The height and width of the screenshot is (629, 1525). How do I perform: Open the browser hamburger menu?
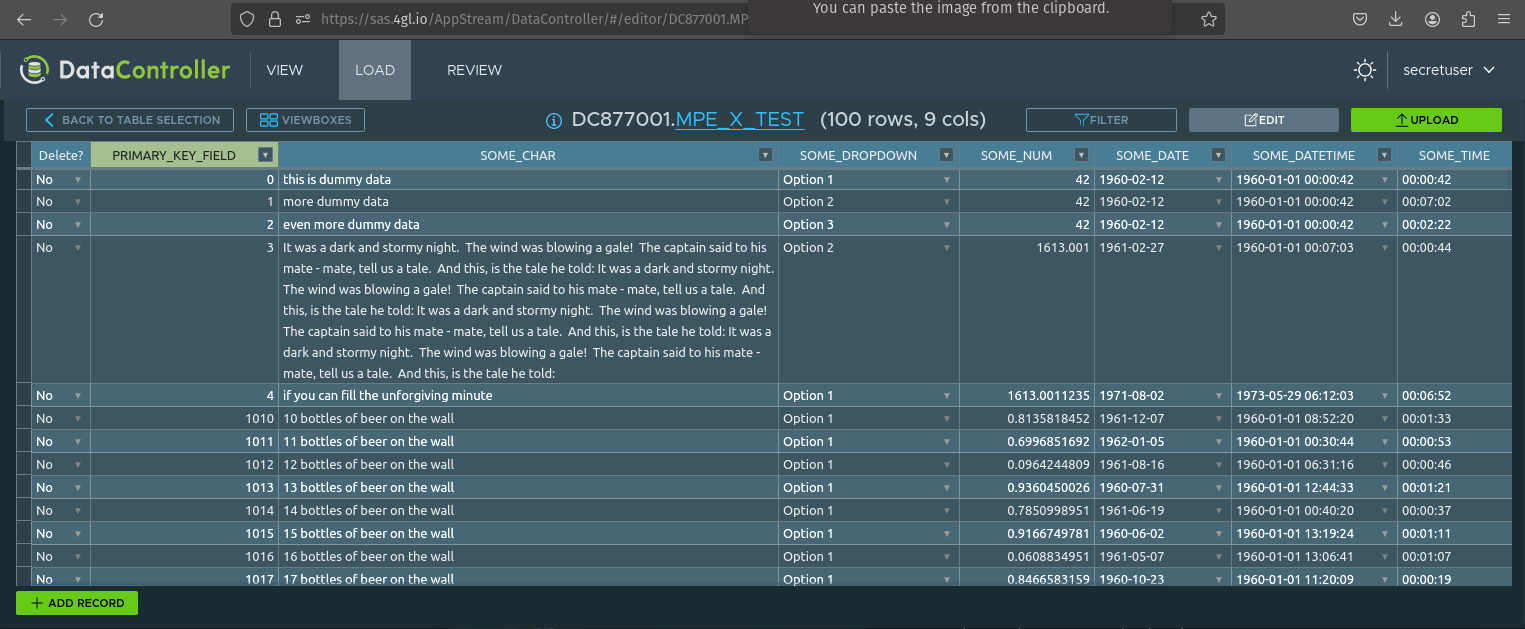tap(1502, 19)
